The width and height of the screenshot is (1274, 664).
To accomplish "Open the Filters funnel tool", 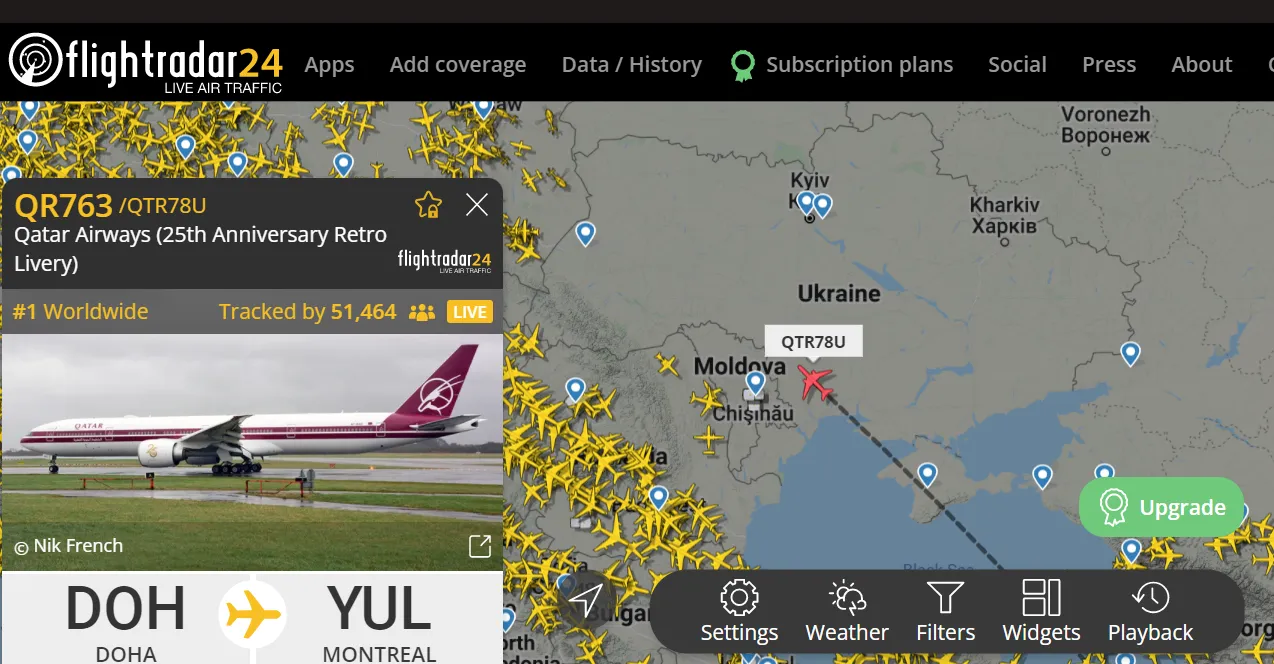I will (x=945, y=611).
